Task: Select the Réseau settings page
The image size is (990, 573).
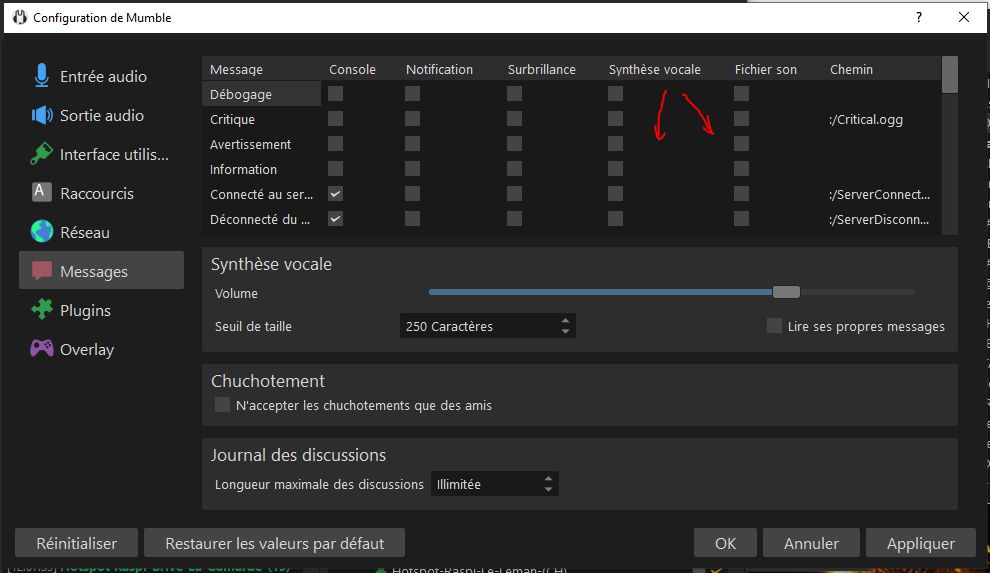Action: click(102, 232)
